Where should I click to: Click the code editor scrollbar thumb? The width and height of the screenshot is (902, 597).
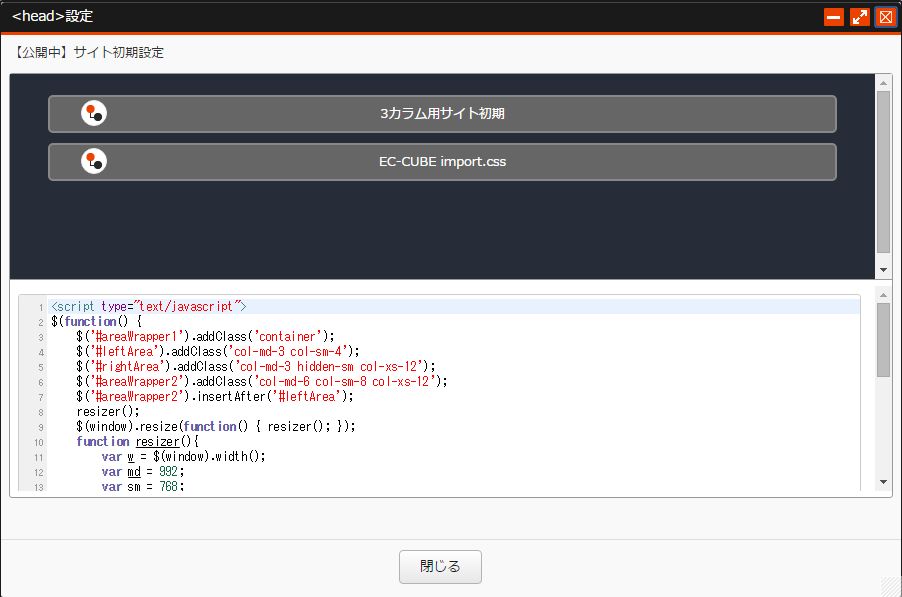click(x=883, y=340)
